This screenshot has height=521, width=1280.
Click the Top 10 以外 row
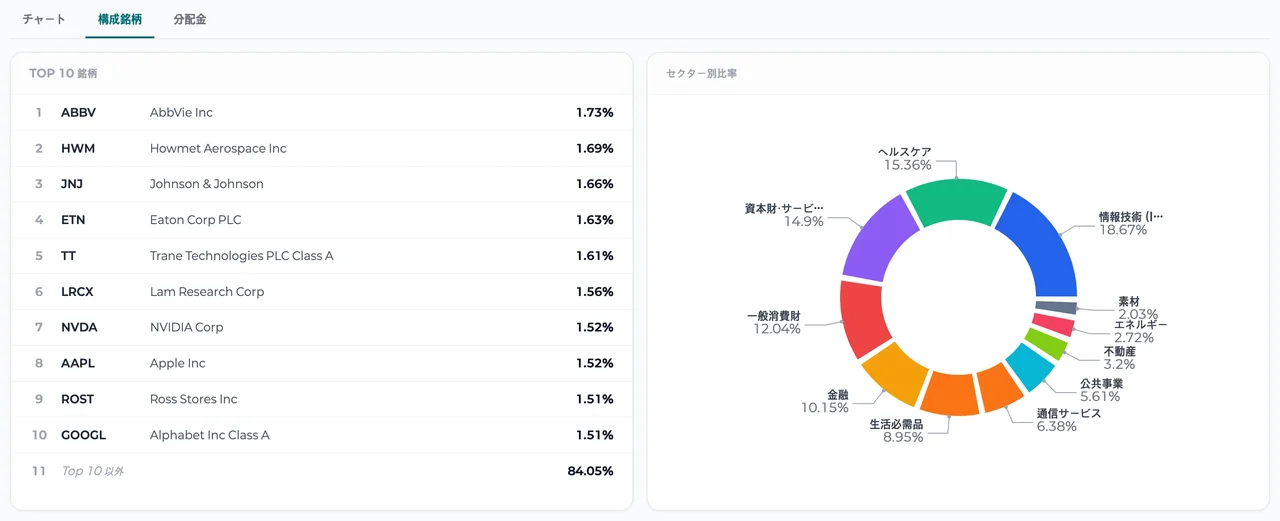pos(322,471)
